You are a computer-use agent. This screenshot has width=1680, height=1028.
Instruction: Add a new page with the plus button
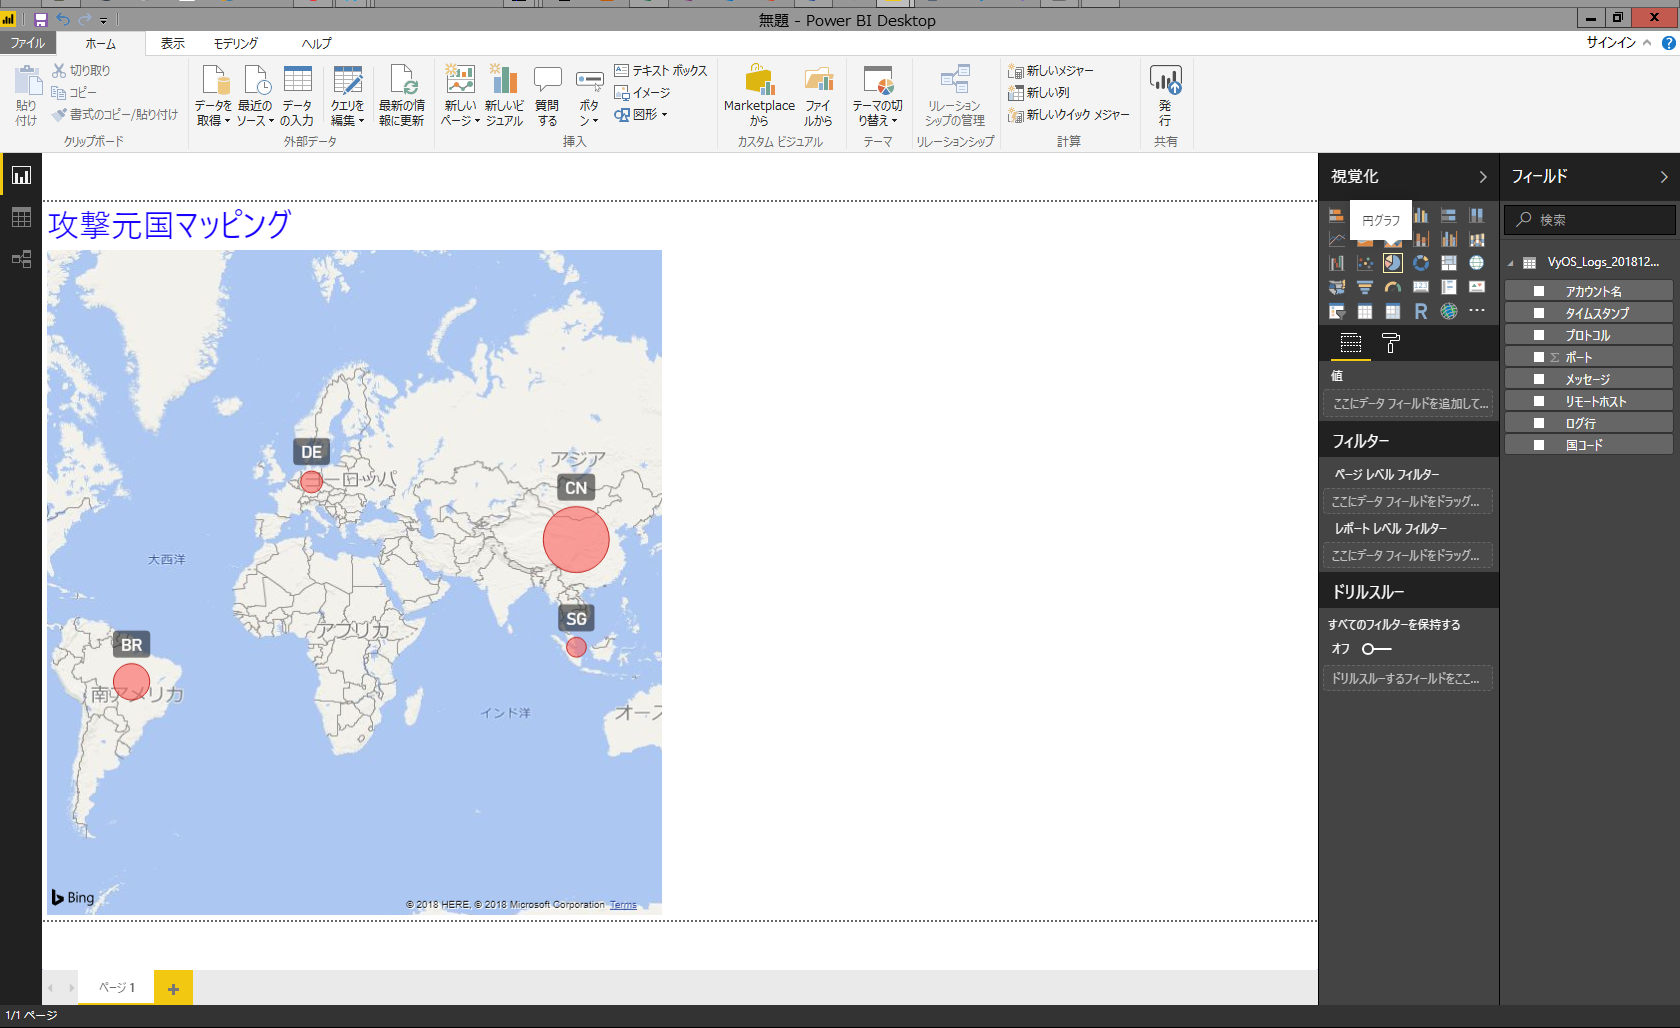click(x=174, y=988)
